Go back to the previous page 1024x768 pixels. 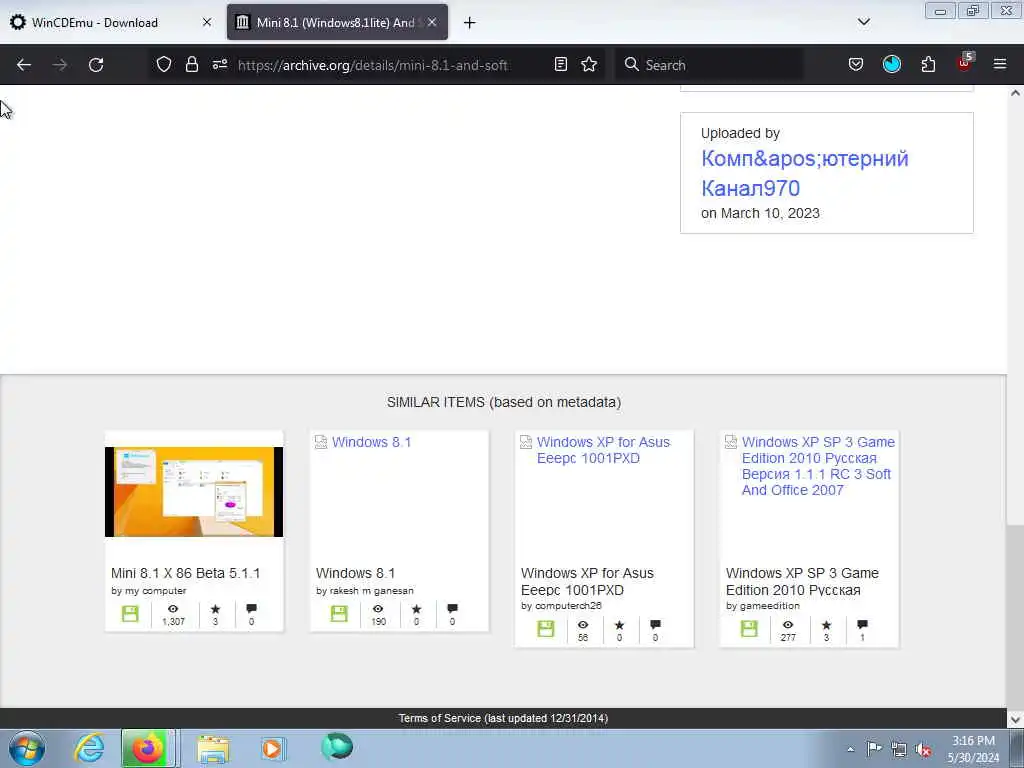click(x=24, y=65)
